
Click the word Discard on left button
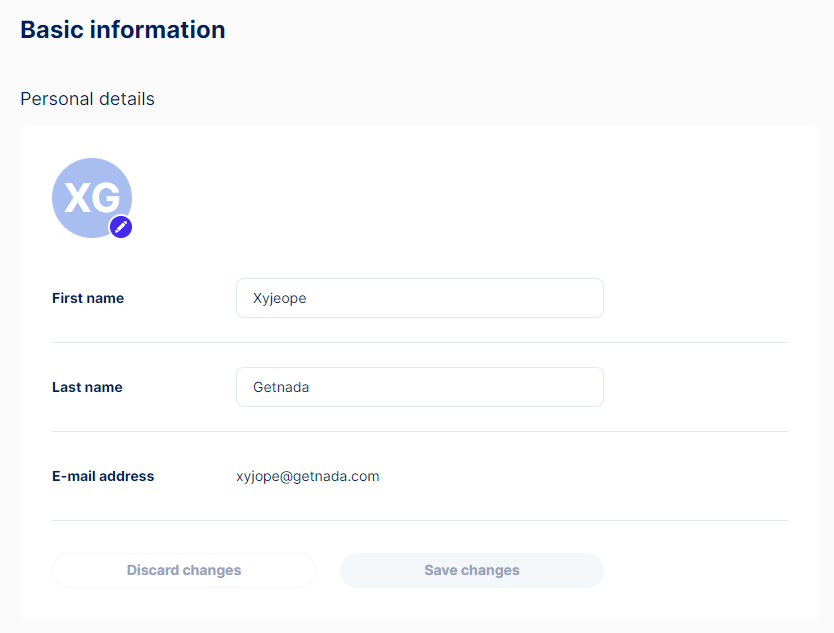153,570
